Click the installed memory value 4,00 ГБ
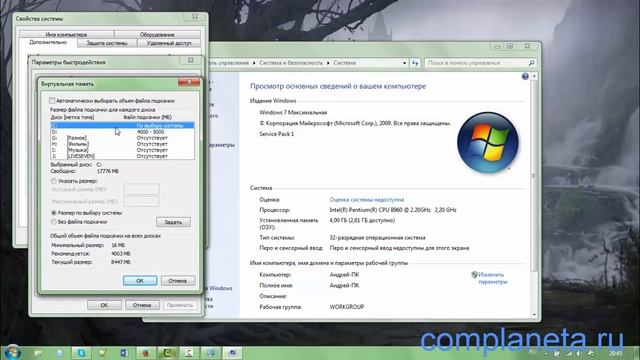Viewport: 640px width, 360px height. coord(362,220)
